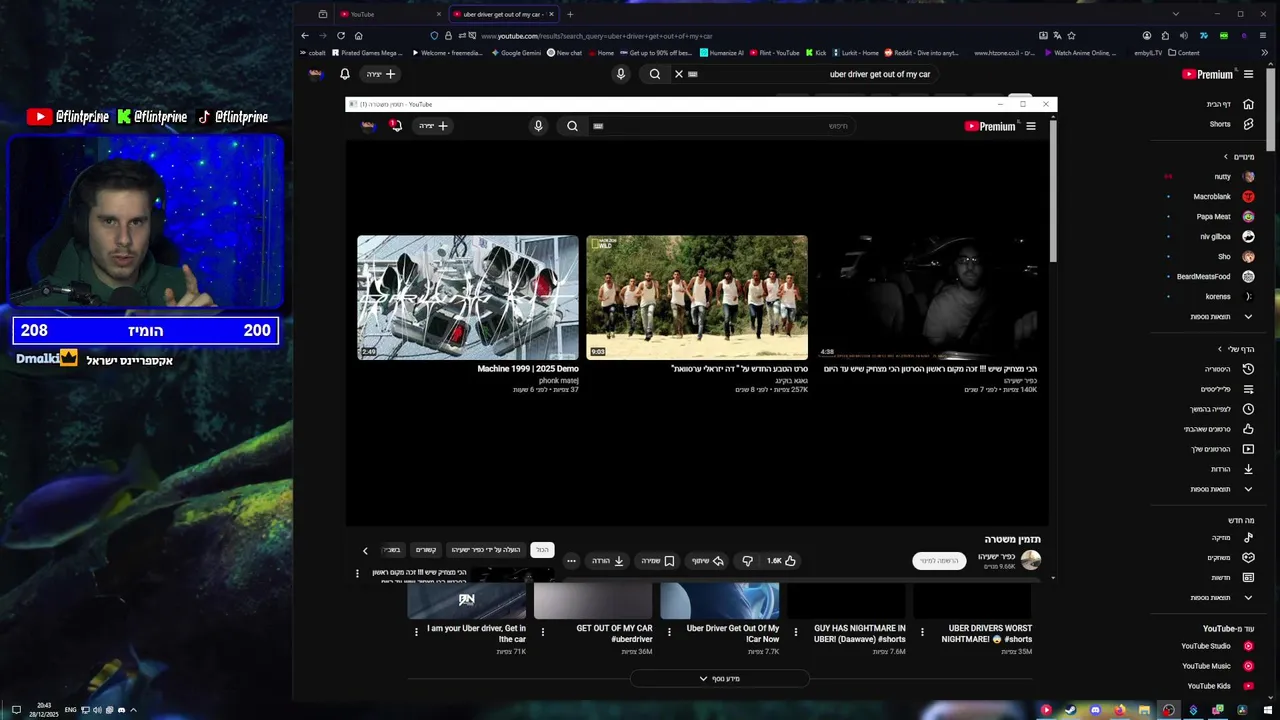1280x720 pixels.
Task: Click microphone icon in front YouTube popup
Action: pyautogui.click(x=538, y=126)
